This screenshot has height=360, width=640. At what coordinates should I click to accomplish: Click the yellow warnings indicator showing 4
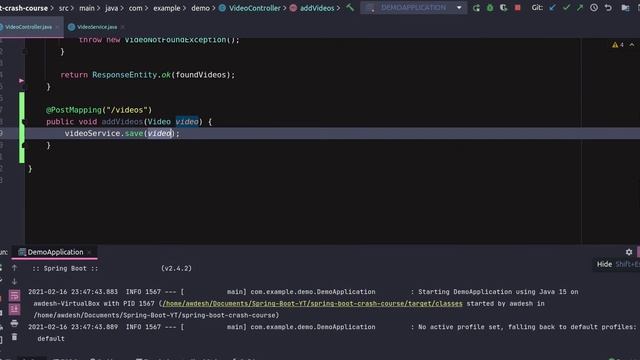click(x=618, y=45)
